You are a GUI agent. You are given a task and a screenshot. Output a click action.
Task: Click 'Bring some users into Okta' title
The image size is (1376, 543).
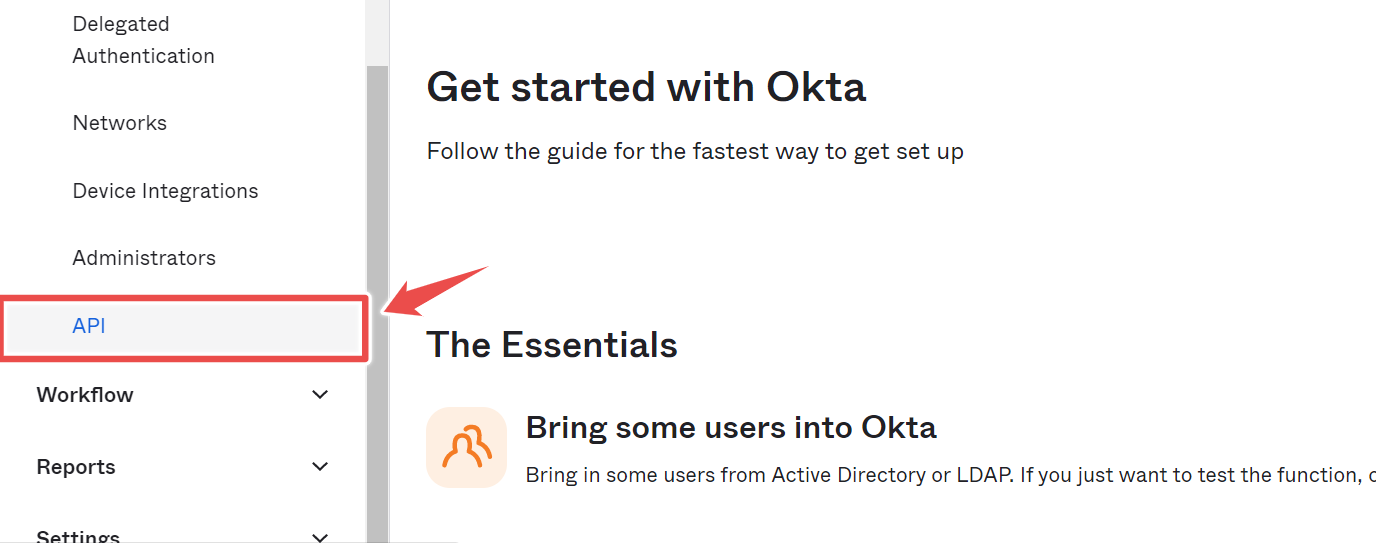pyautogui.click(x=731, y=428)
